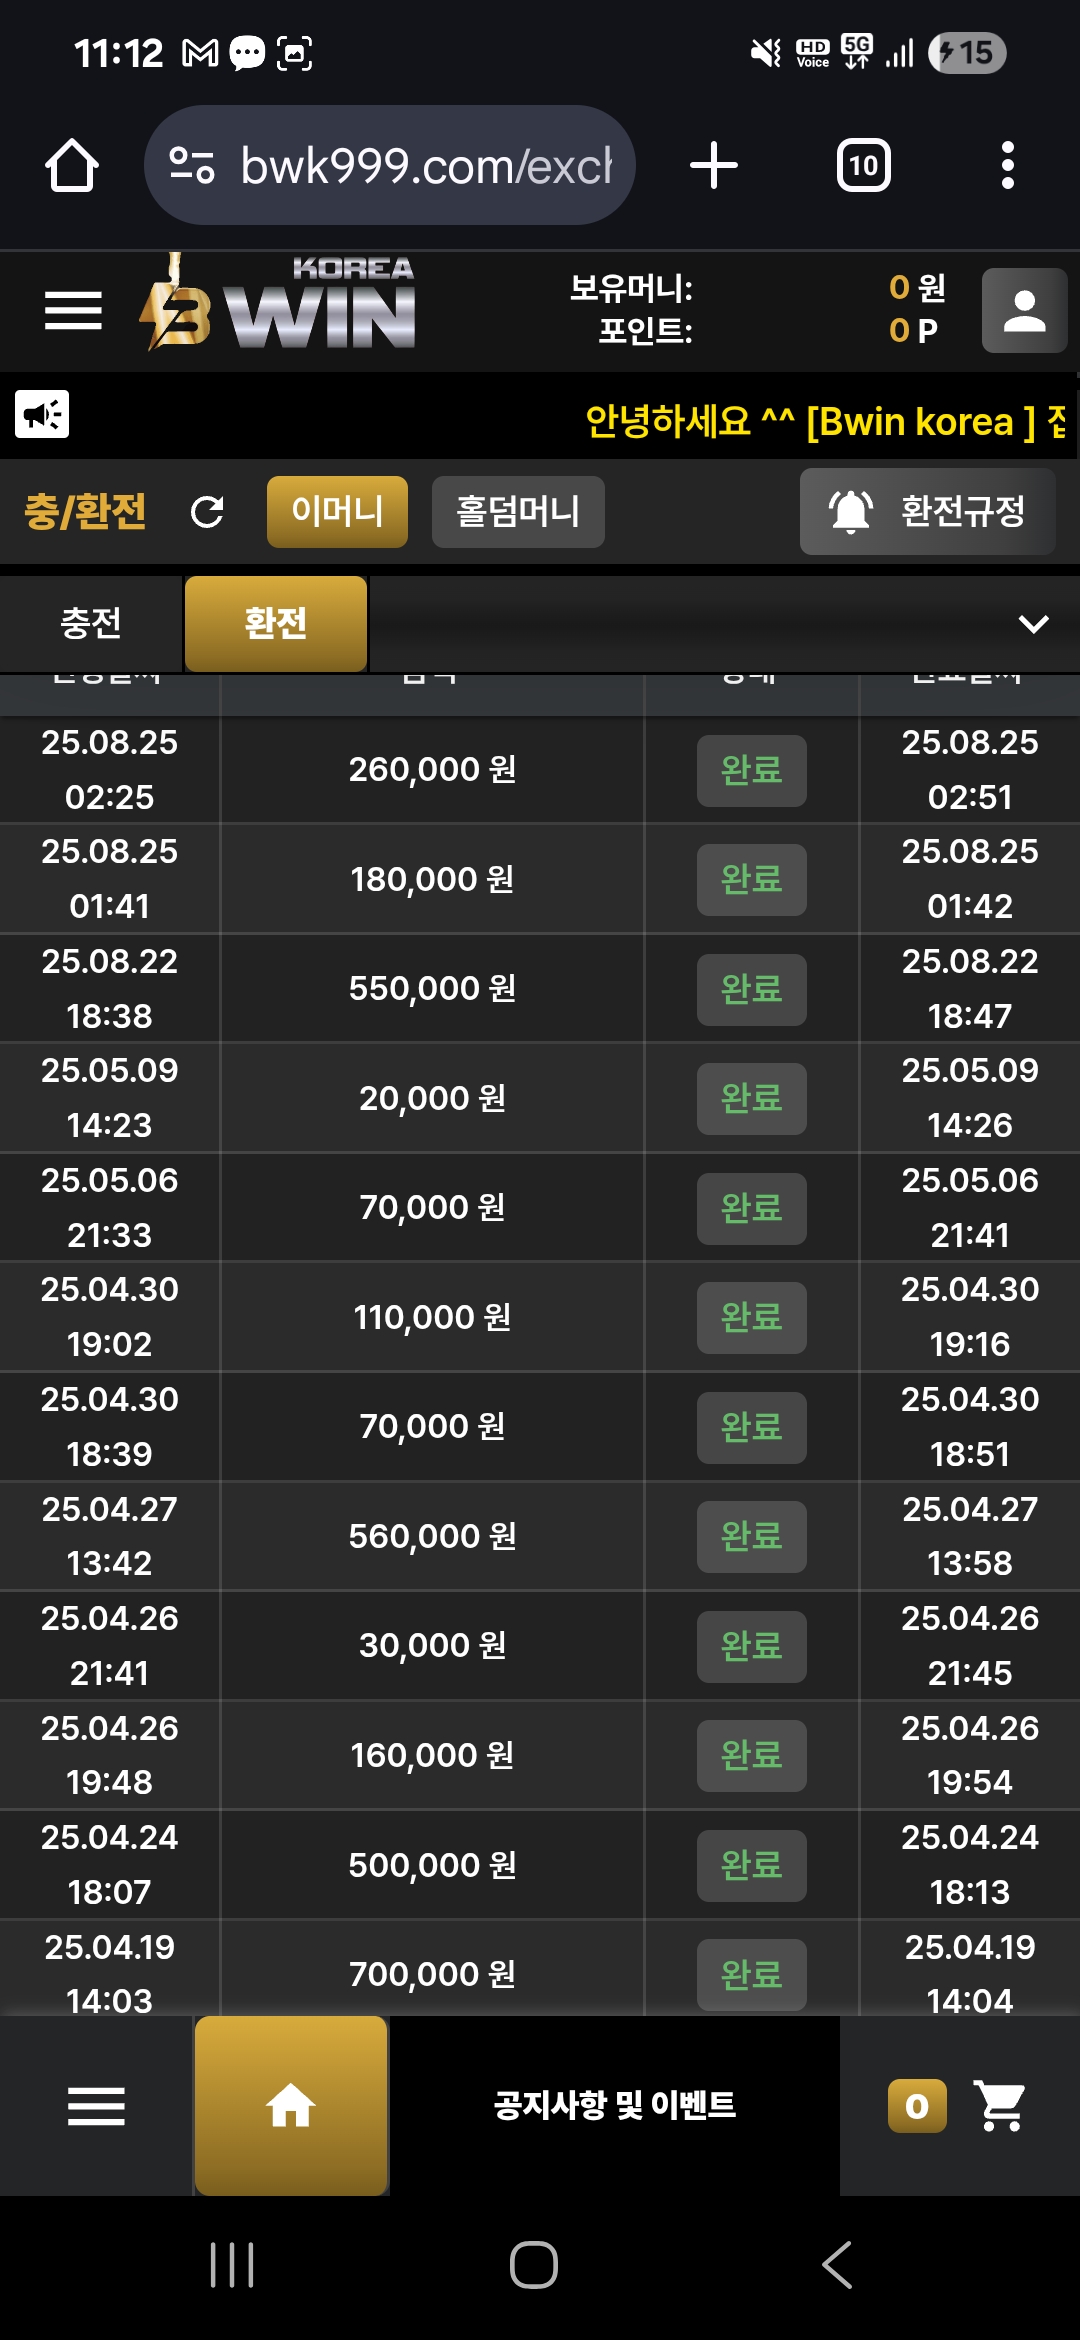Open the hamburger menu beside the Bwin logo
The height and width of the screenshot is (2340, 1080).
tap(73, 310)
